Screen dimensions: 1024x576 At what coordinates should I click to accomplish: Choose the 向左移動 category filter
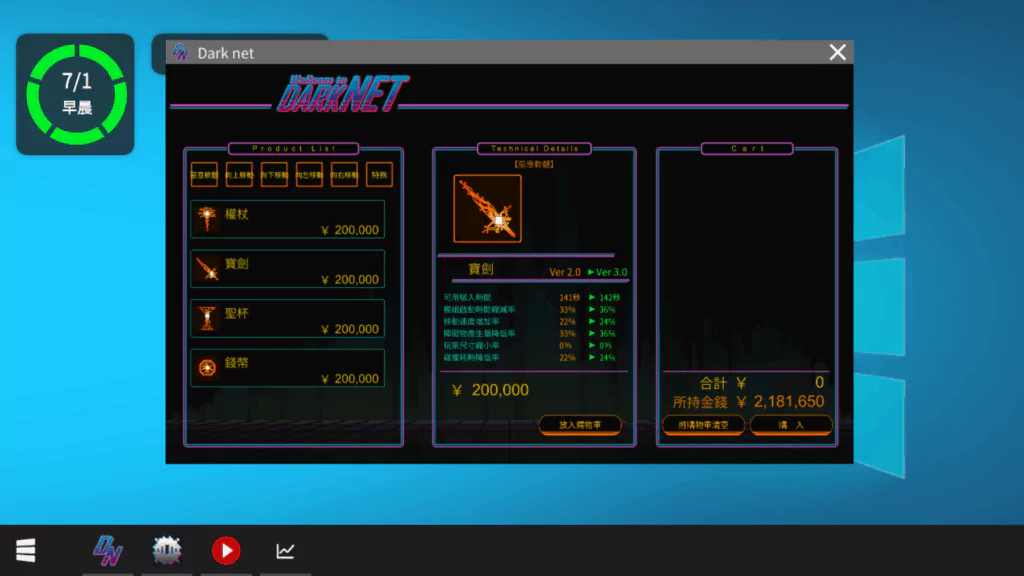309,175
